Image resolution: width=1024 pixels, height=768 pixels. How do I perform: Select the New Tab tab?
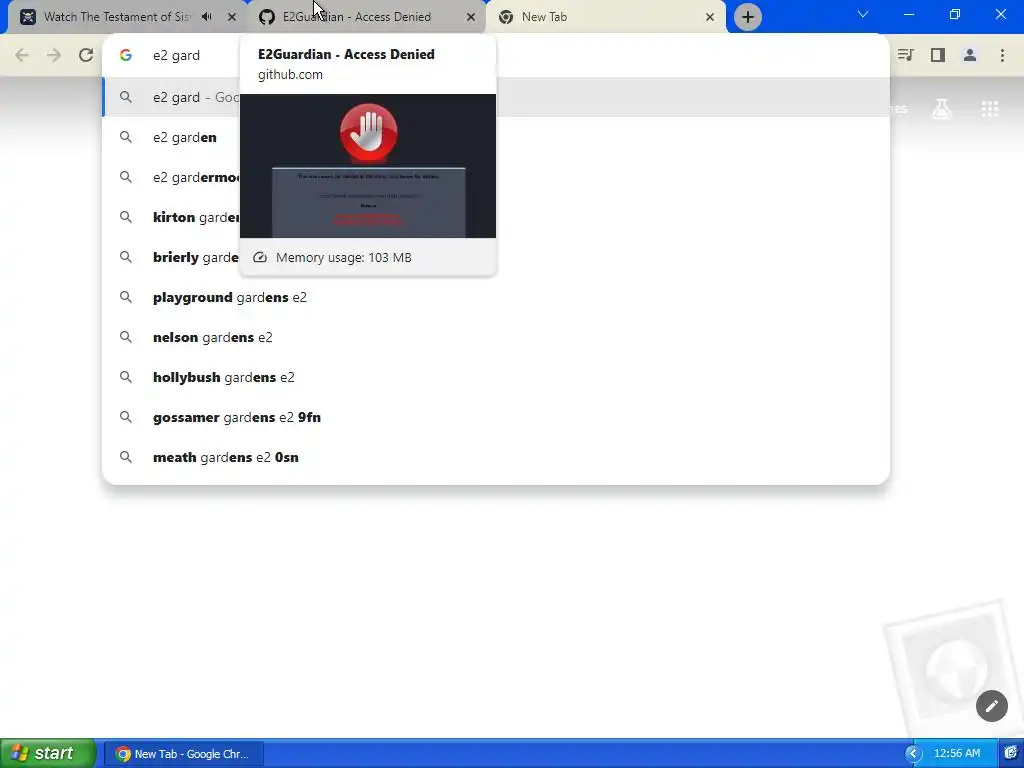click(x=605, y=17)
